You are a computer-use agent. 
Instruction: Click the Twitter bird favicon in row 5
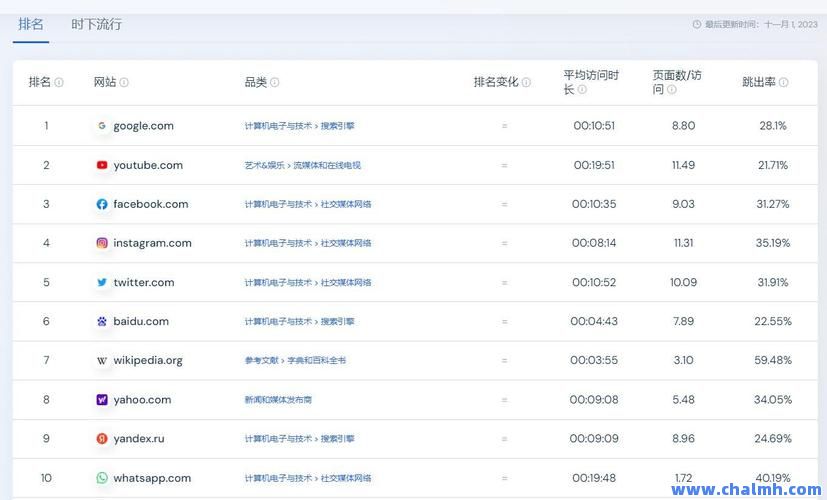(x=102, y=282)
